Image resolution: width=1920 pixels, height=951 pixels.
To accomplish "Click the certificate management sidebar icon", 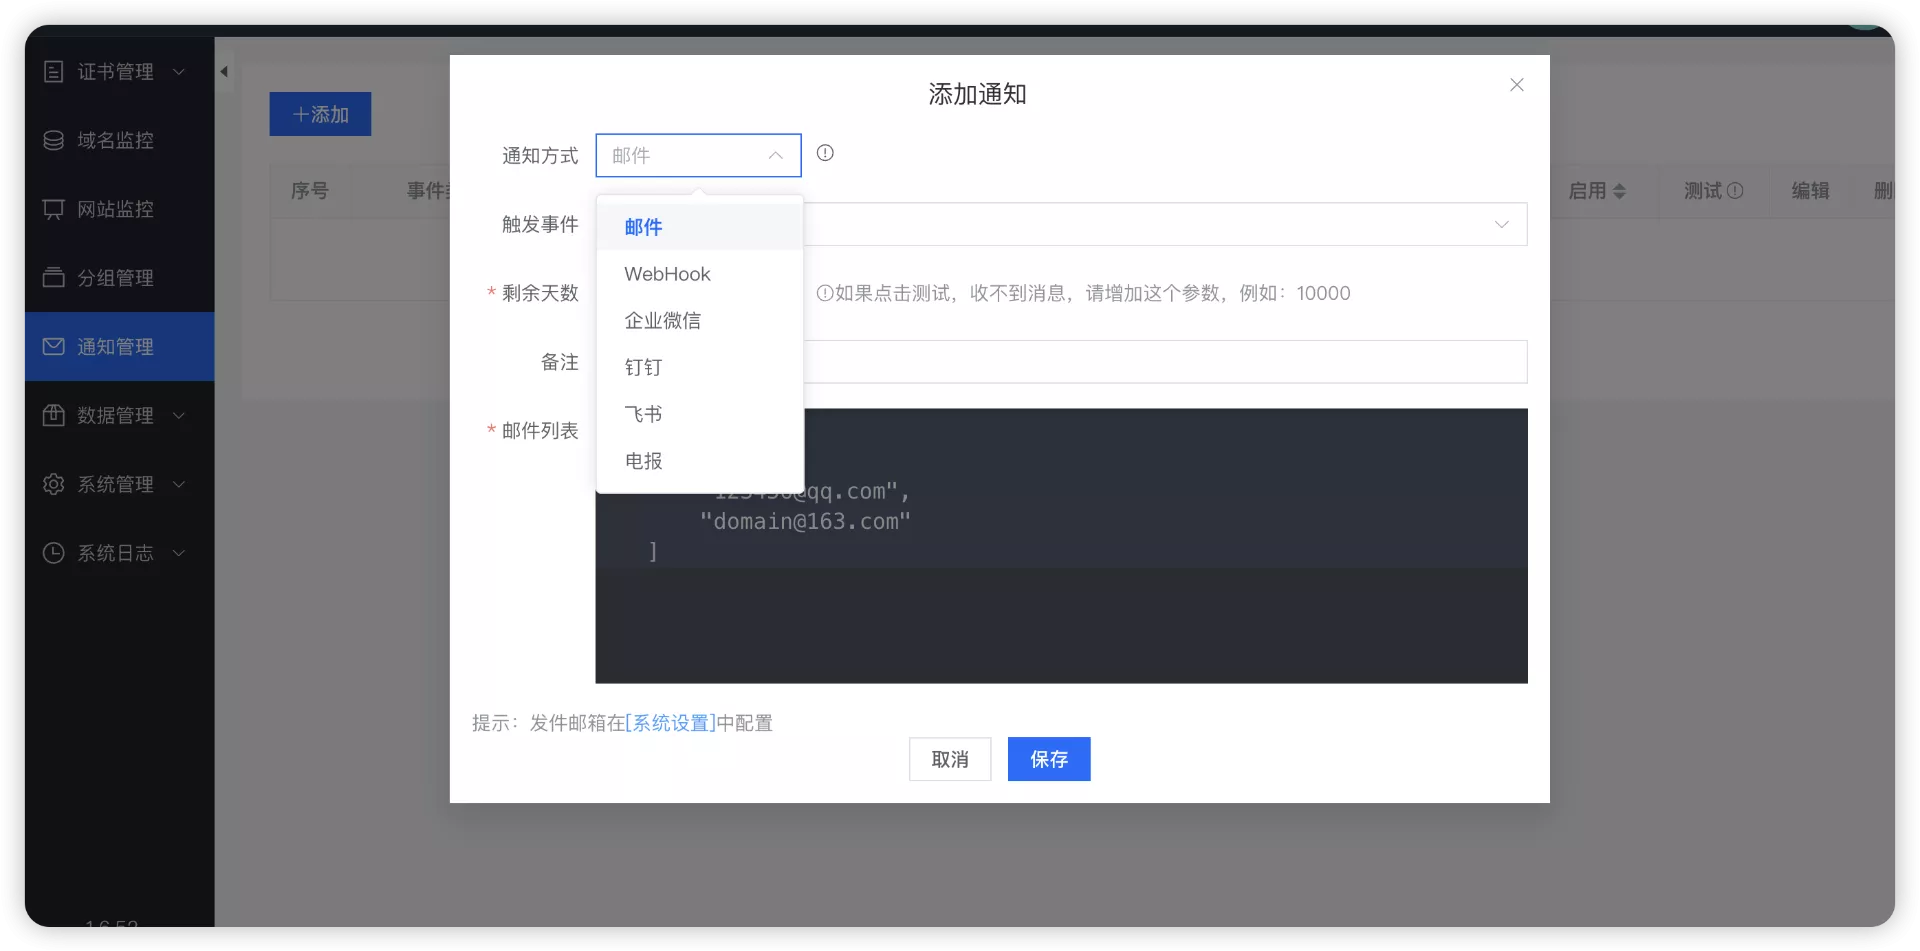I will (x=54, y=72).
